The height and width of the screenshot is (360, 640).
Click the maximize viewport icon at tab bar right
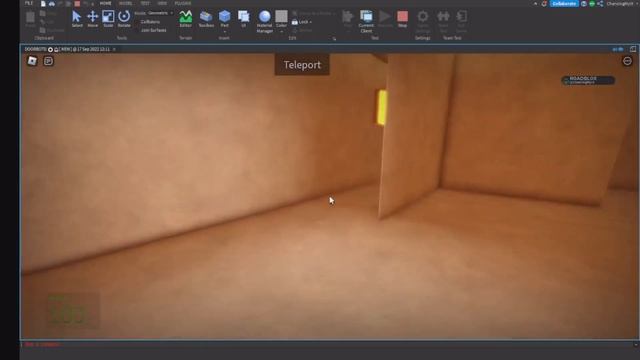[633, 49]
